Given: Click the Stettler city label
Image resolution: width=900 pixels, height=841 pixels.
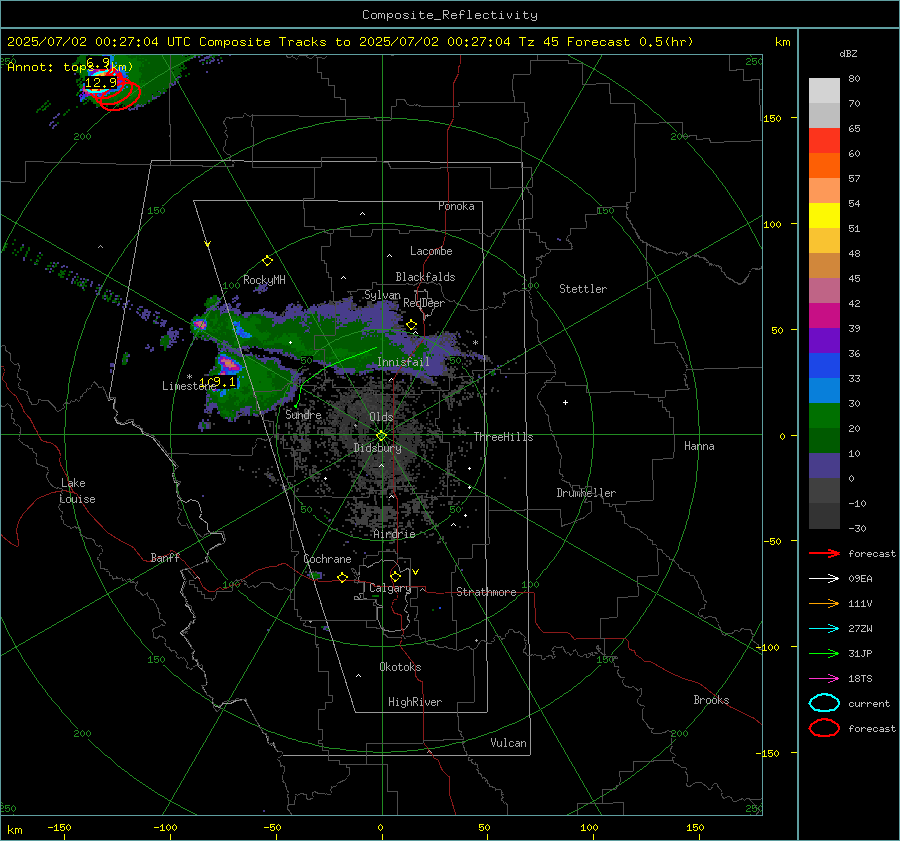Looking at the screenshot, I should point(583,289).
